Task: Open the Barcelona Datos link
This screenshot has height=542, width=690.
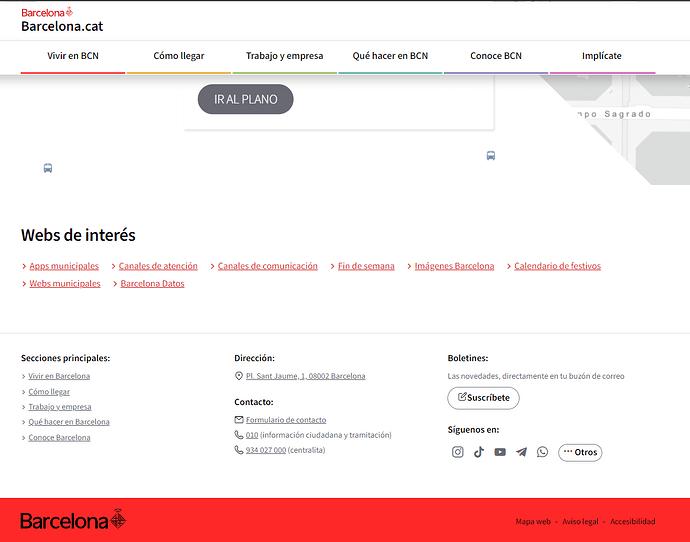Action: pyautogui.click(x=152, y=284)
